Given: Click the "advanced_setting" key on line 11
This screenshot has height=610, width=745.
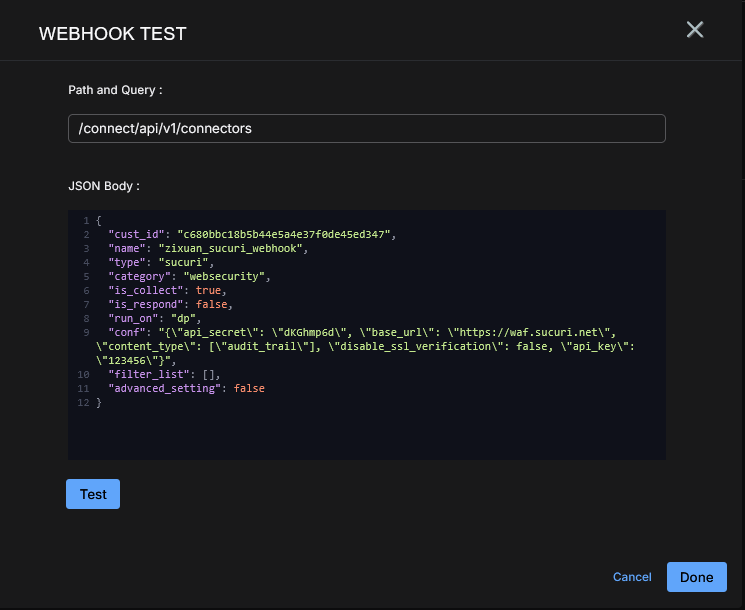Looking at the screenshot, I should pos(164,389).
